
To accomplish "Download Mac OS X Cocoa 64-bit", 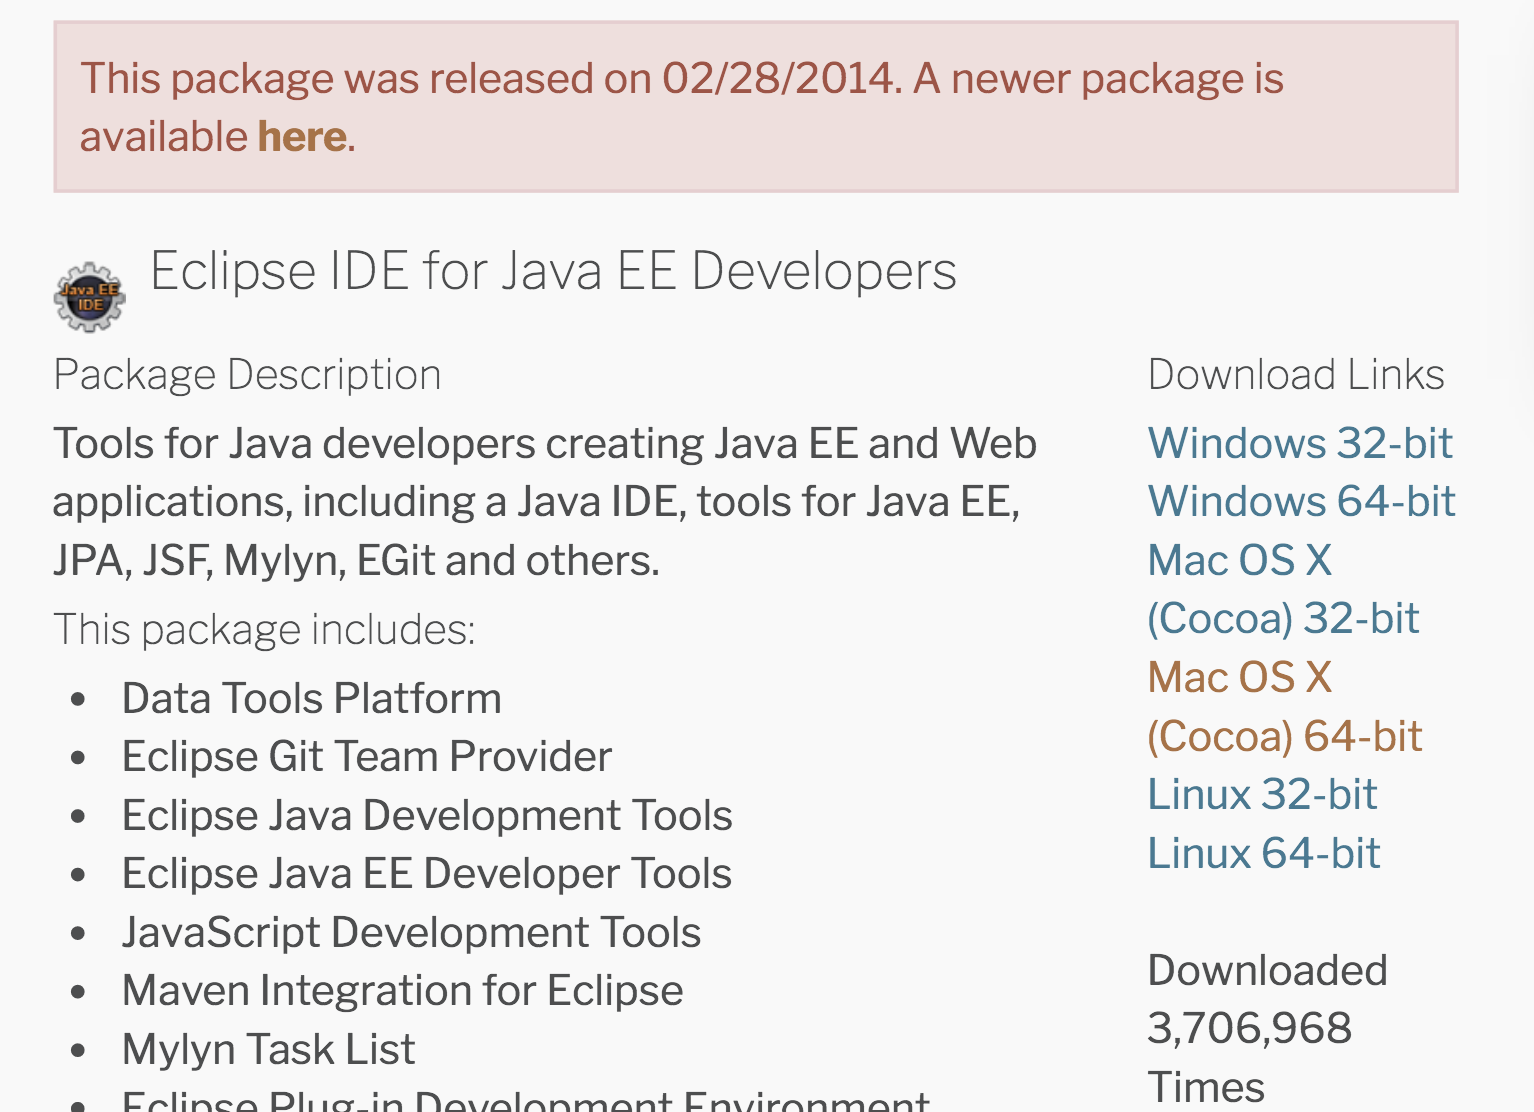I will tap(1284, 707).
